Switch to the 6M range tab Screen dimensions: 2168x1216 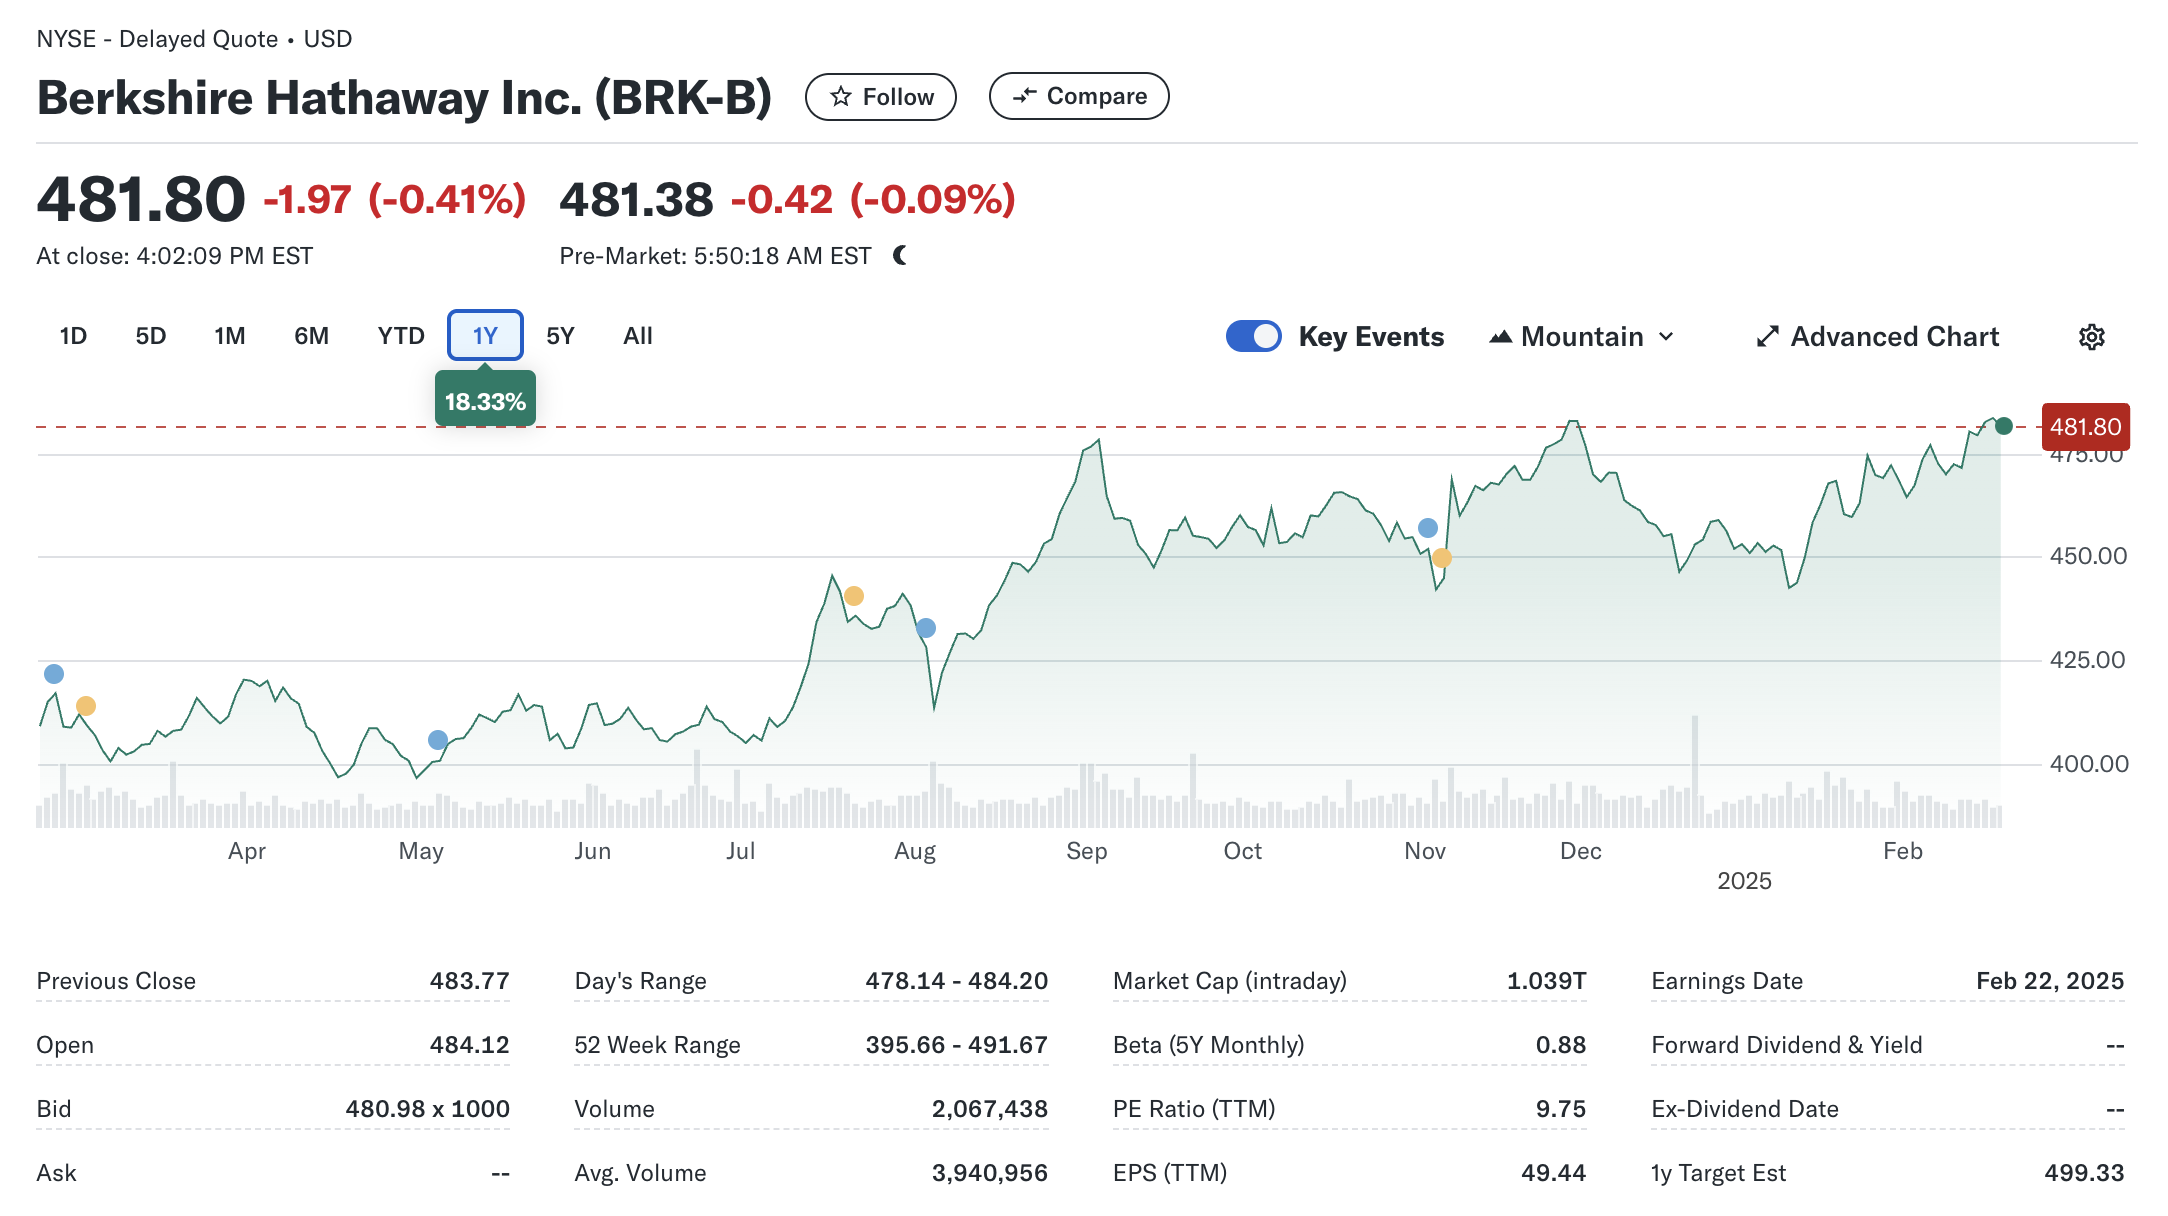pyautogui.click(x=311, y=336)
